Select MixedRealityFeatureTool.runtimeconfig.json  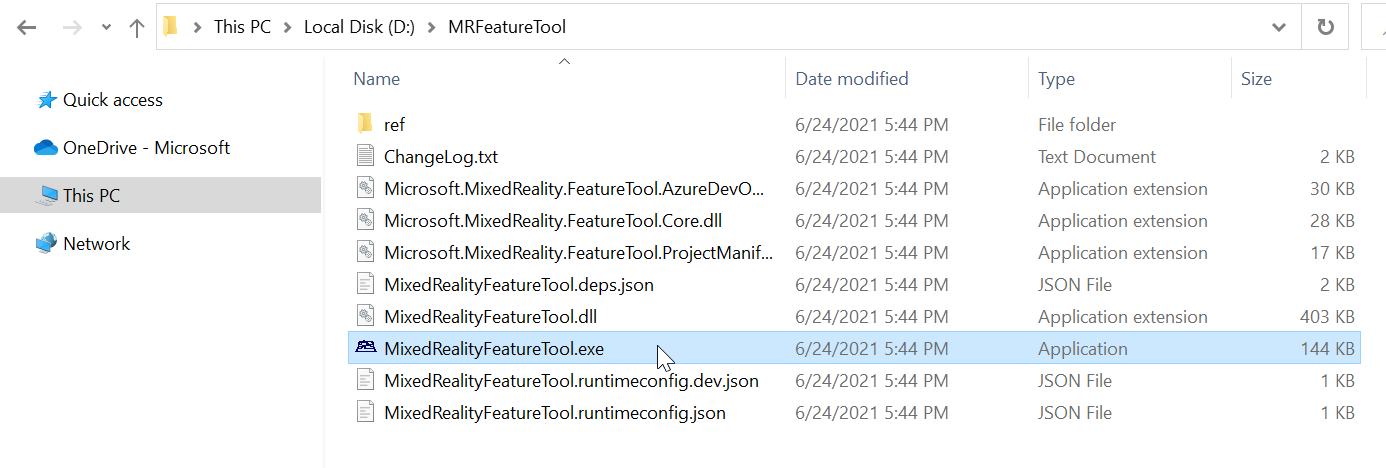[x=555, y=413]
